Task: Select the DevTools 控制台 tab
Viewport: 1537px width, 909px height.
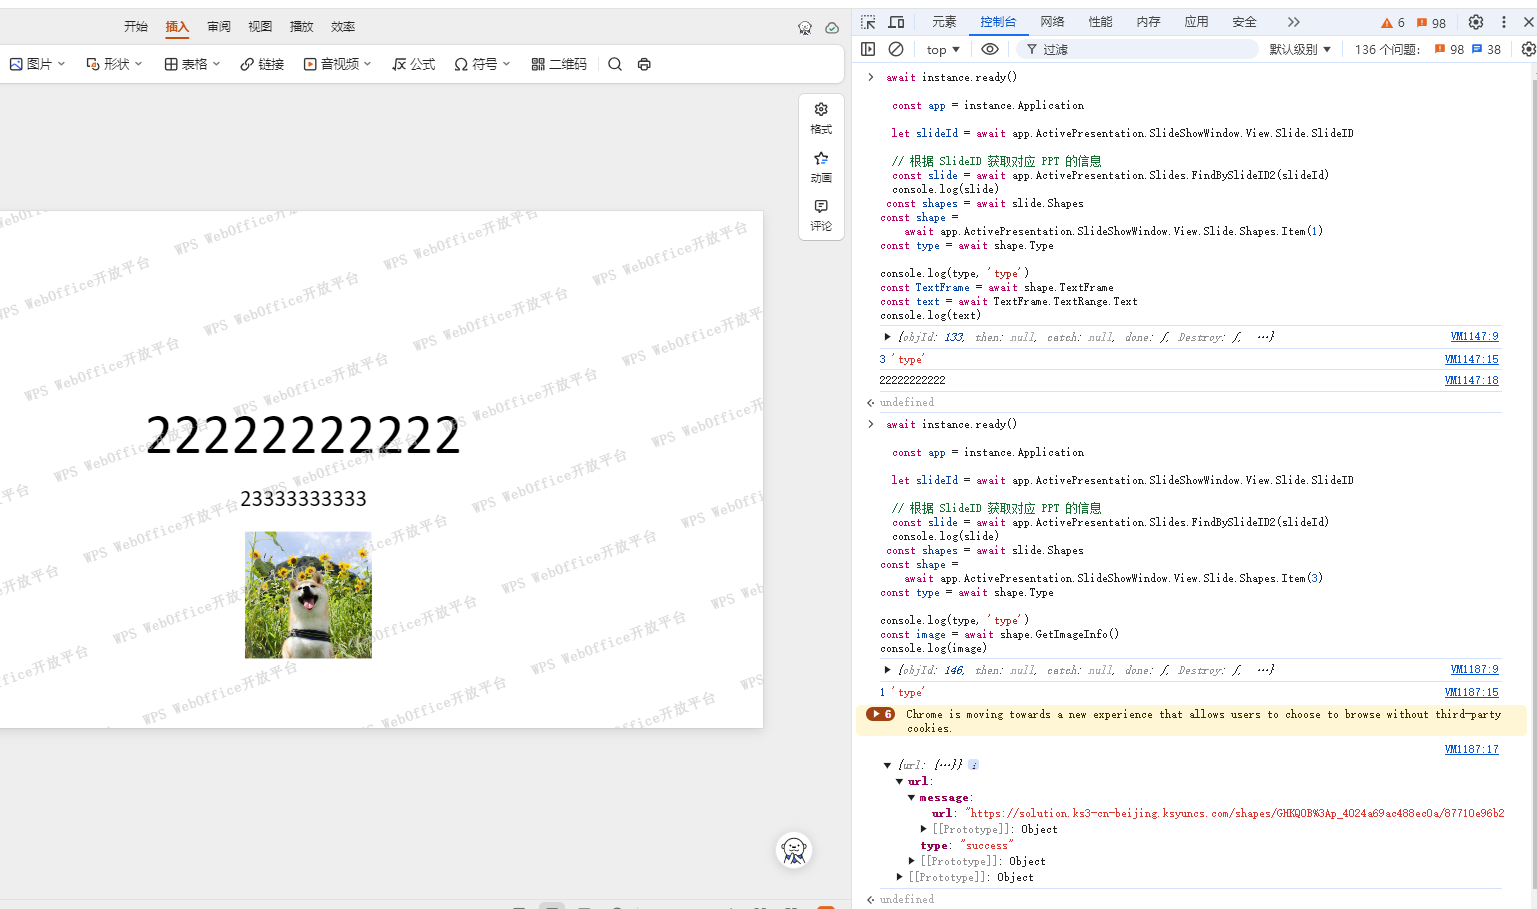Action: click(998, 22)
